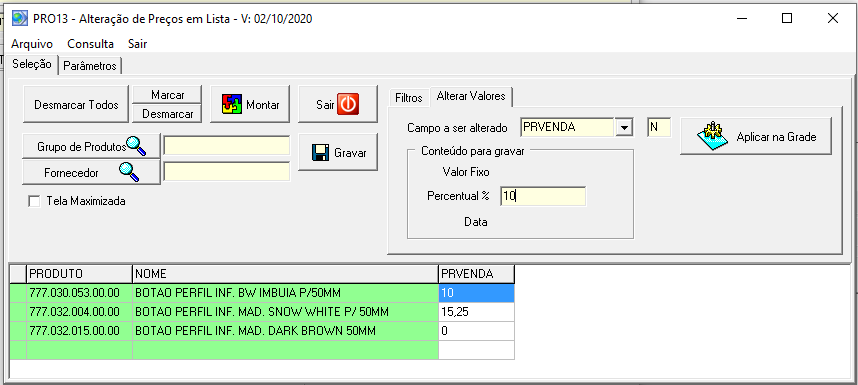Click the Desmarcar Todos button
This screenshot has width=858, height=385.
(x=76, y=104)
